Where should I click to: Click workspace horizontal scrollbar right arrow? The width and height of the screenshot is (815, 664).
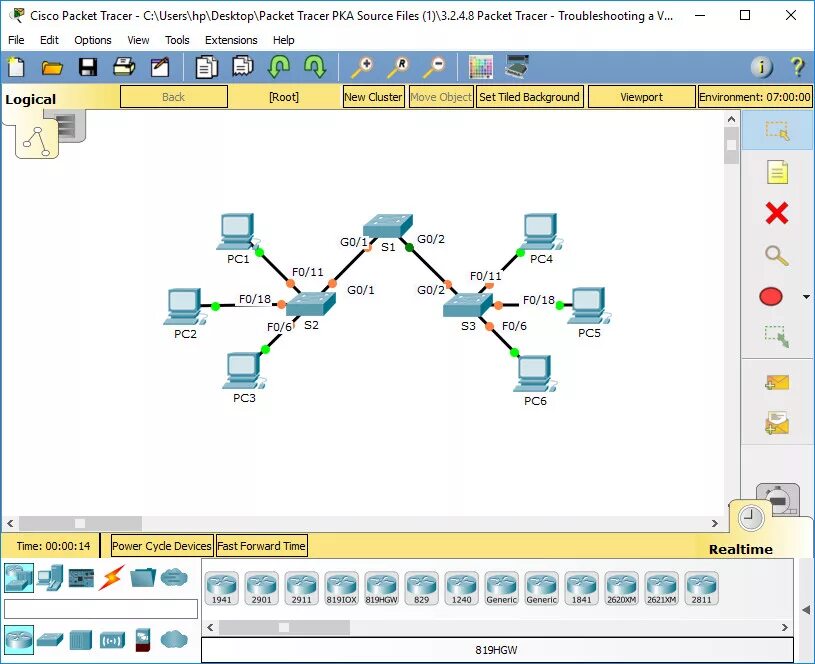(x=715, y=523)
